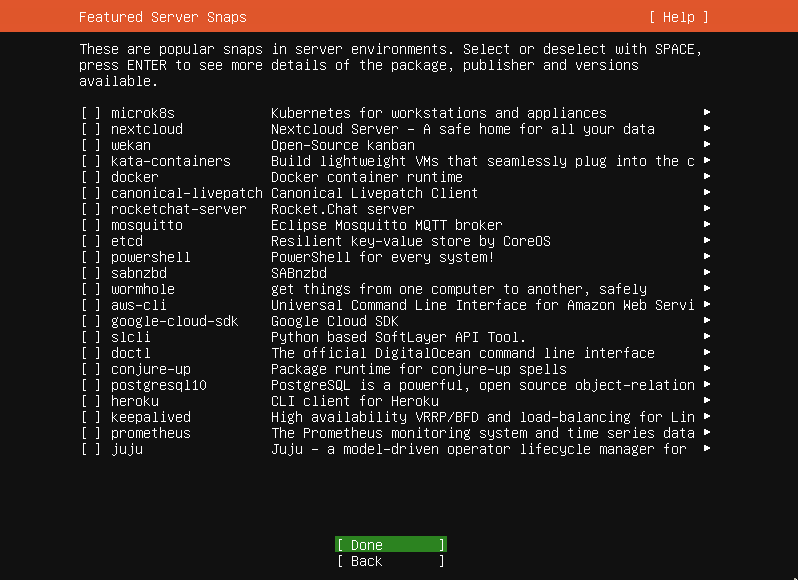The height and width of the screenshot is (580, 798).
Task: Click "Google Cloud SDK" description
Action: pyautogui.click(x=334, y=322)
